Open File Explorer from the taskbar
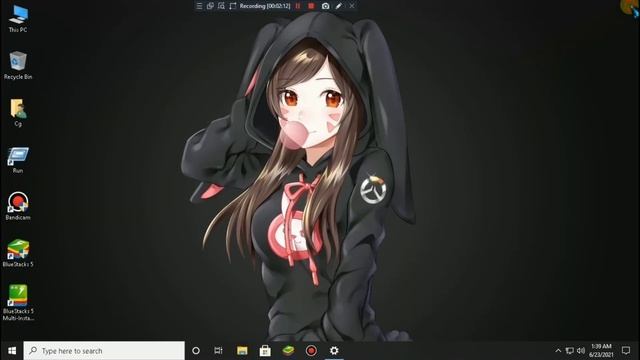640x360 pixels. 242,351
